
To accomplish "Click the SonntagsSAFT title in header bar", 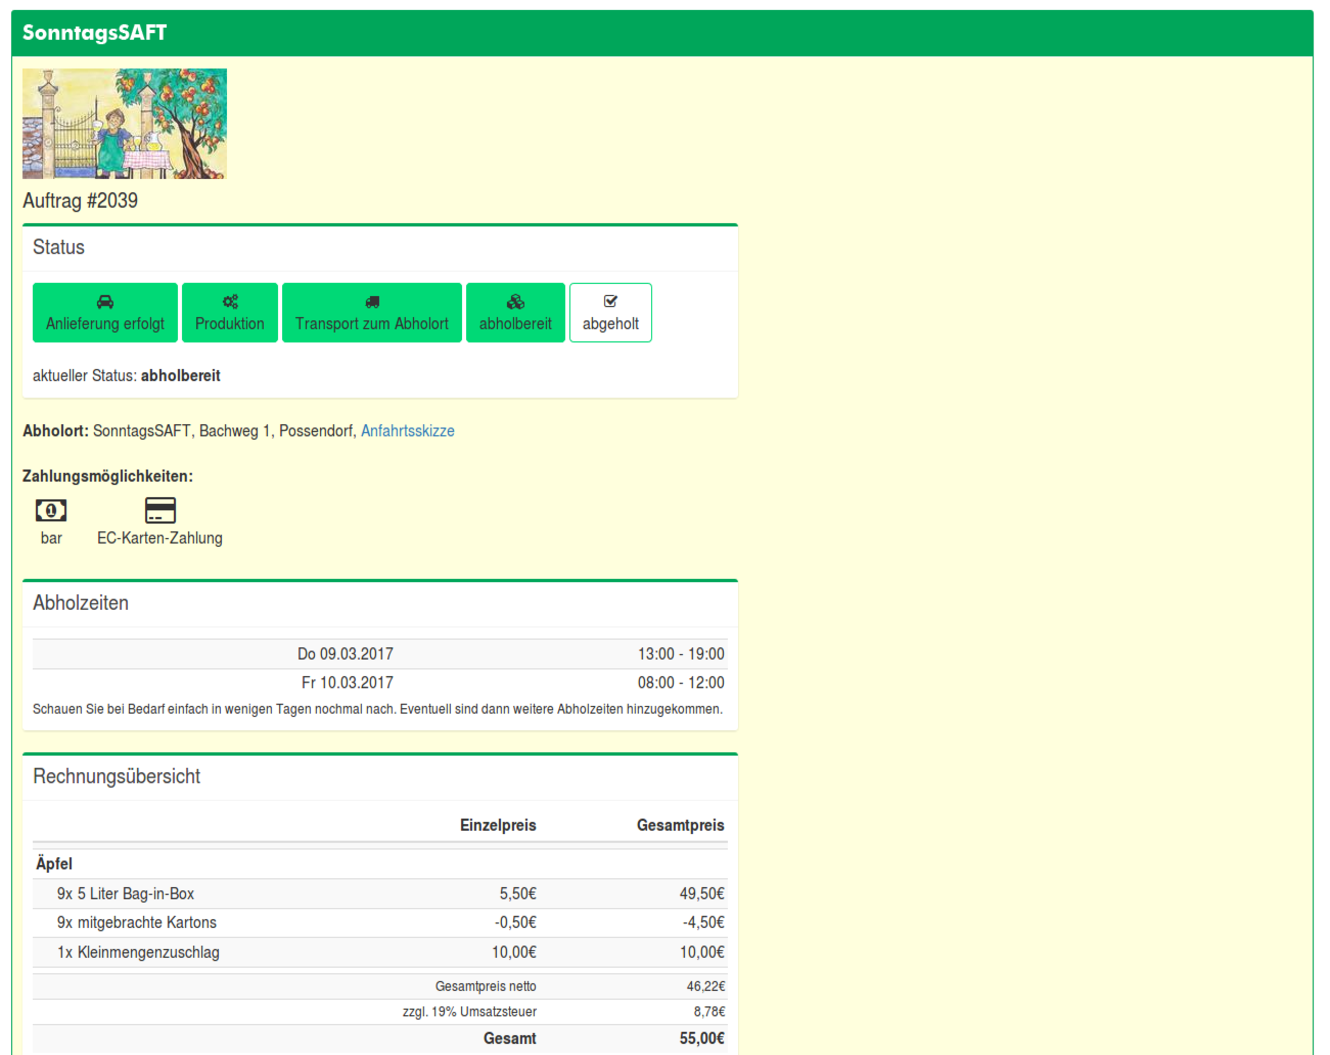I will coord(95,33).
